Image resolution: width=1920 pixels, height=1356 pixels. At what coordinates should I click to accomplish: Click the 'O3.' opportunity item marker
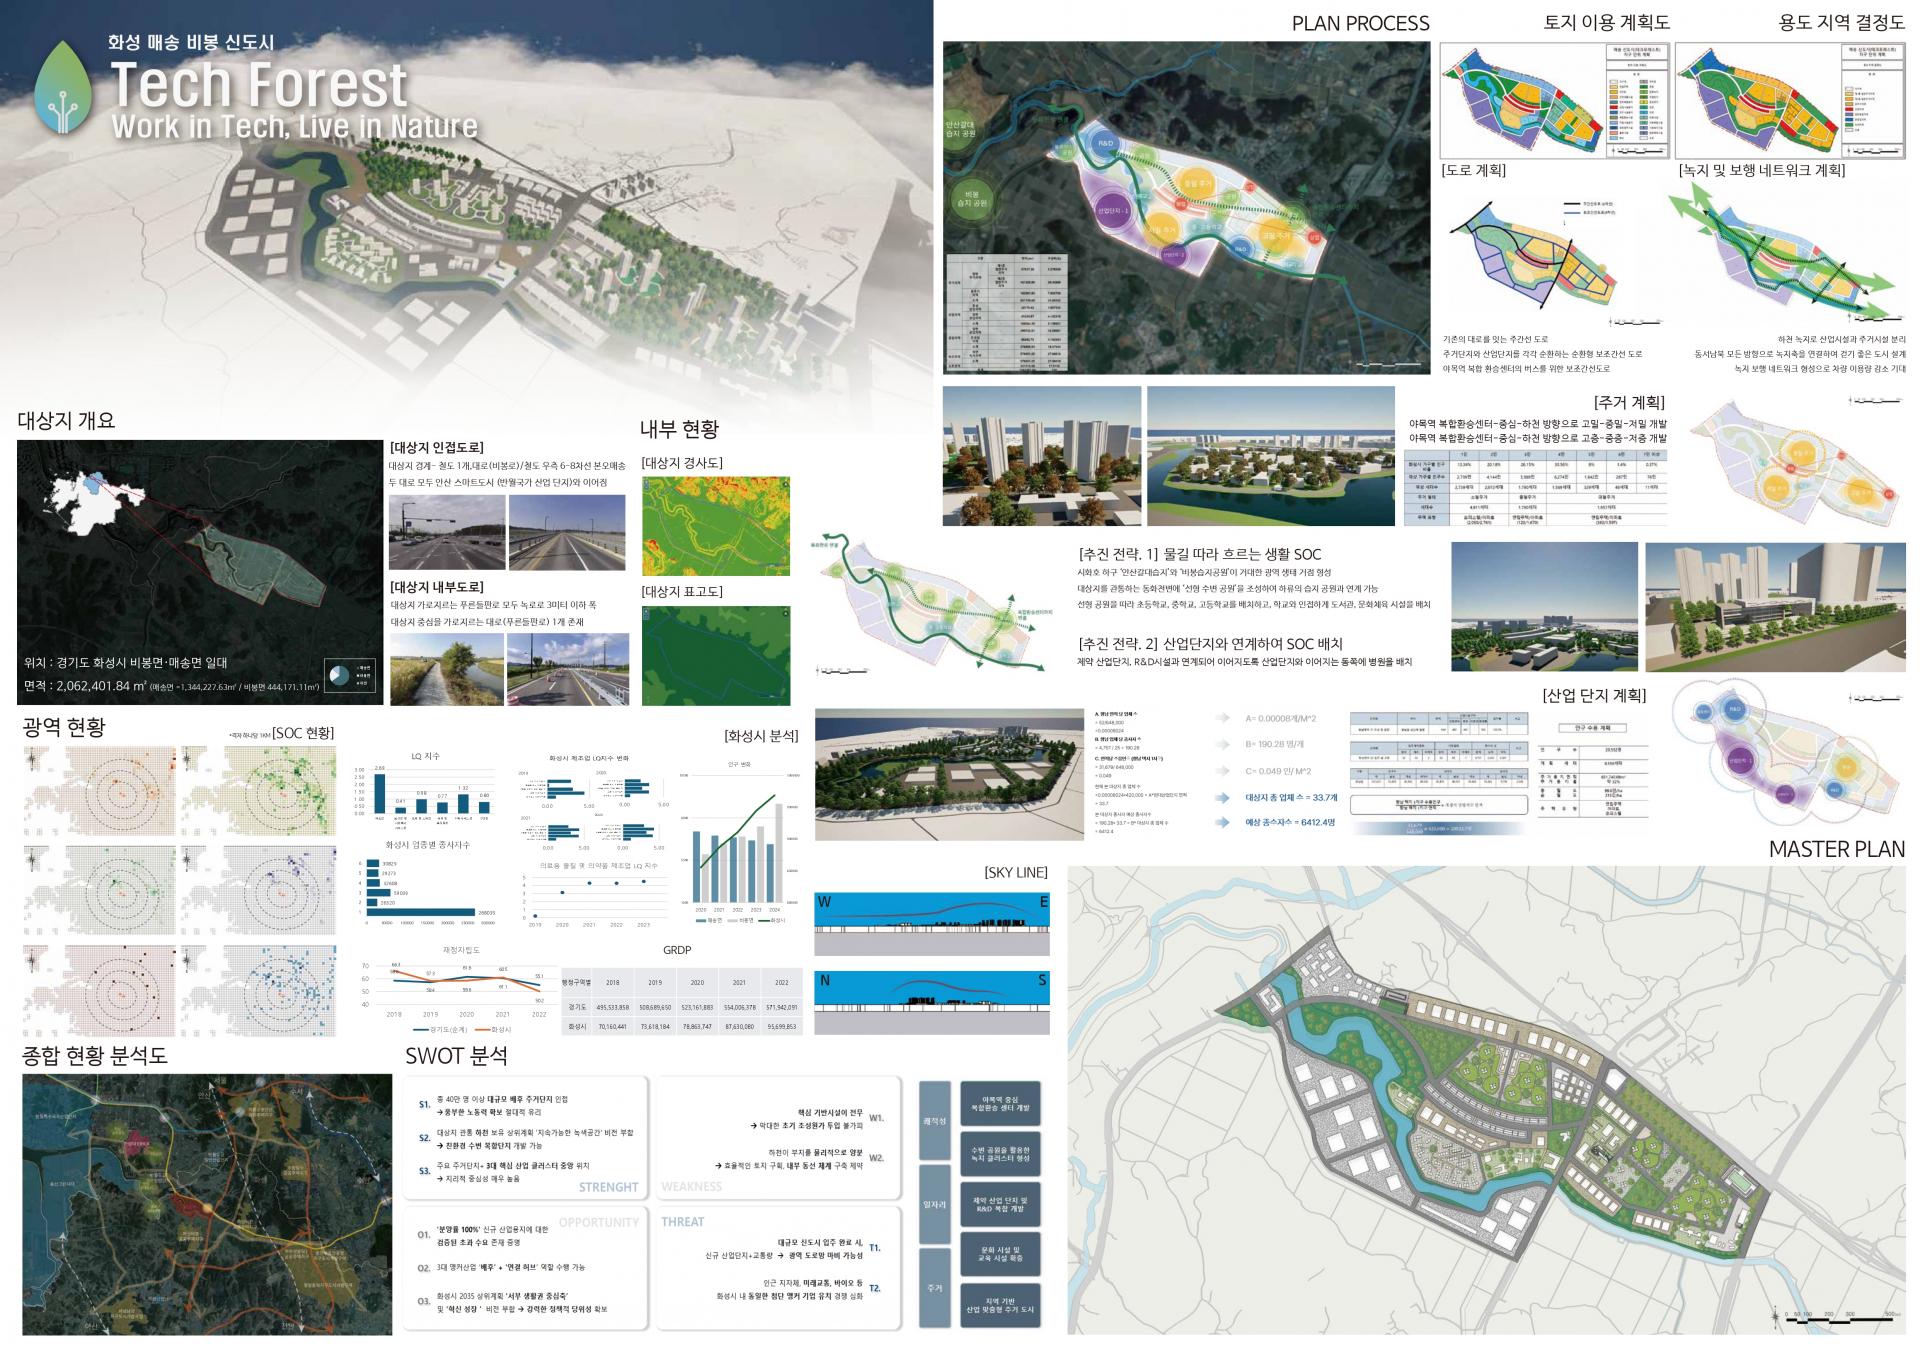tap(424, 1301)
